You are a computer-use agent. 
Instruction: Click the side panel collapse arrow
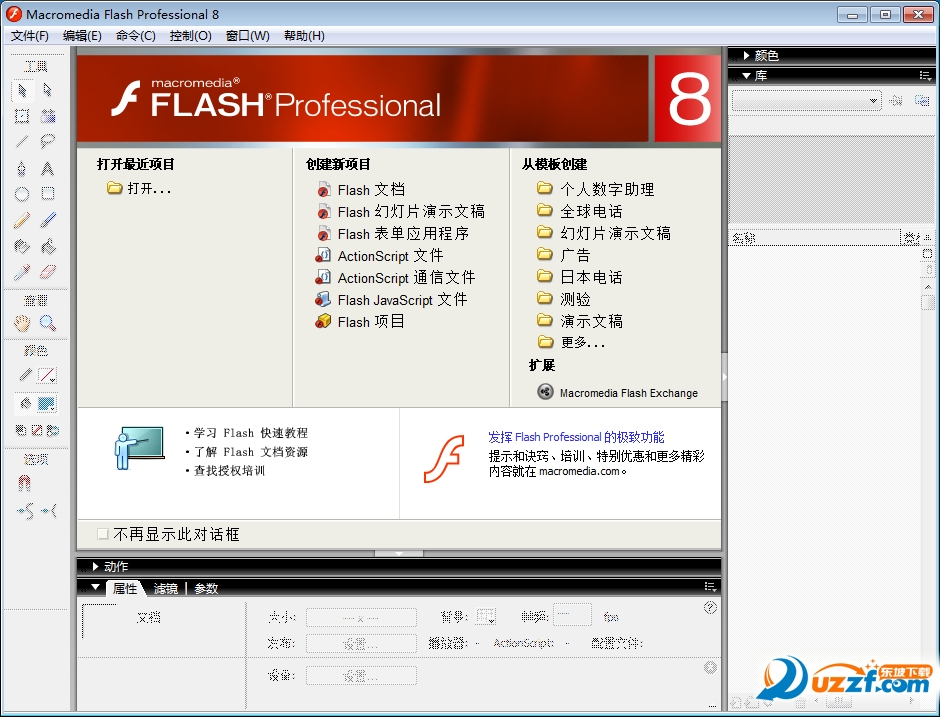[x=724, y=377]
